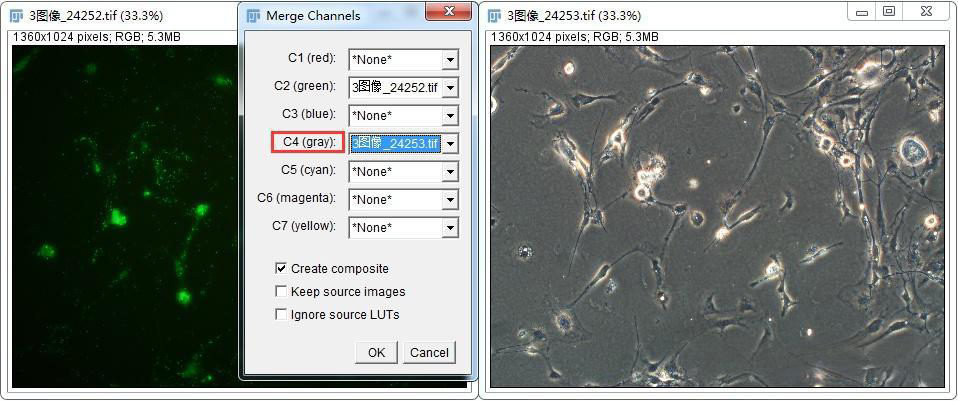The image size is (958, 401).
Task: Enable Keep source images option
Action: click(x=281, y=291)
